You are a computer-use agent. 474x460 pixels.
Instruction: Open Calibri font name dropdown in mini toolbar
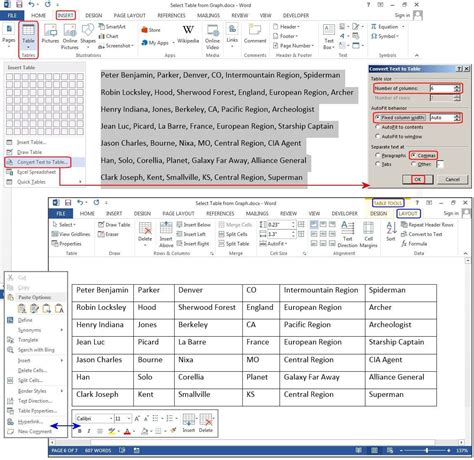pyautogui.click(x=111, y=418)
